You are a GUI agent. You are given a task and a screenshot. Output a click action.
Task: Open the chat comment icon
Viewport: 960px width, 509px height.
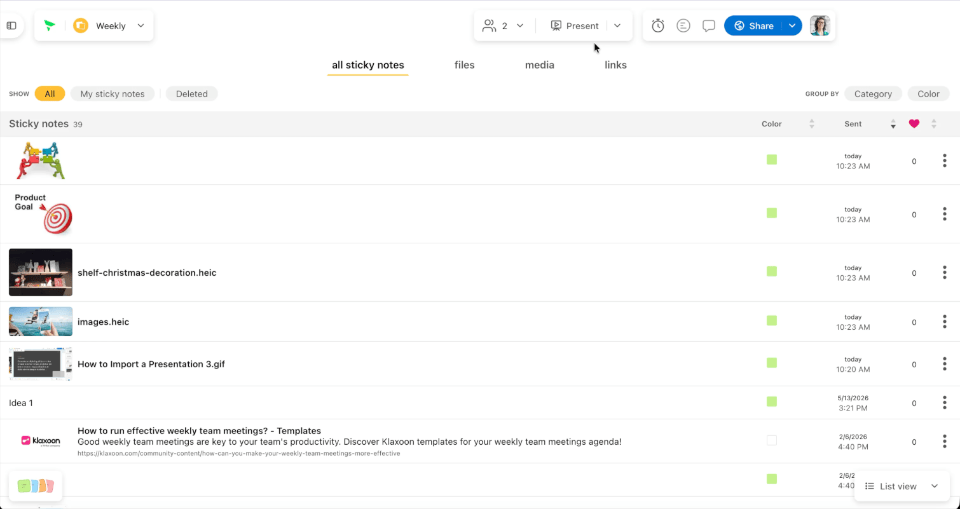[709, 26]
